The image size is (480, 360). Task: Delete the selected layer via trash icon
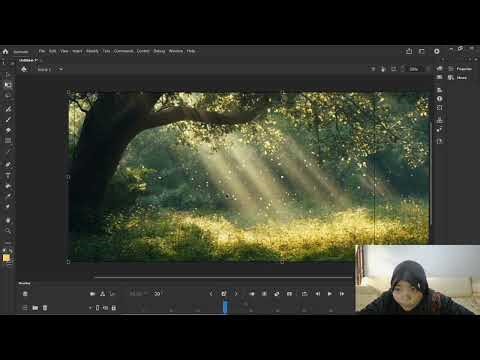(45, 308)
